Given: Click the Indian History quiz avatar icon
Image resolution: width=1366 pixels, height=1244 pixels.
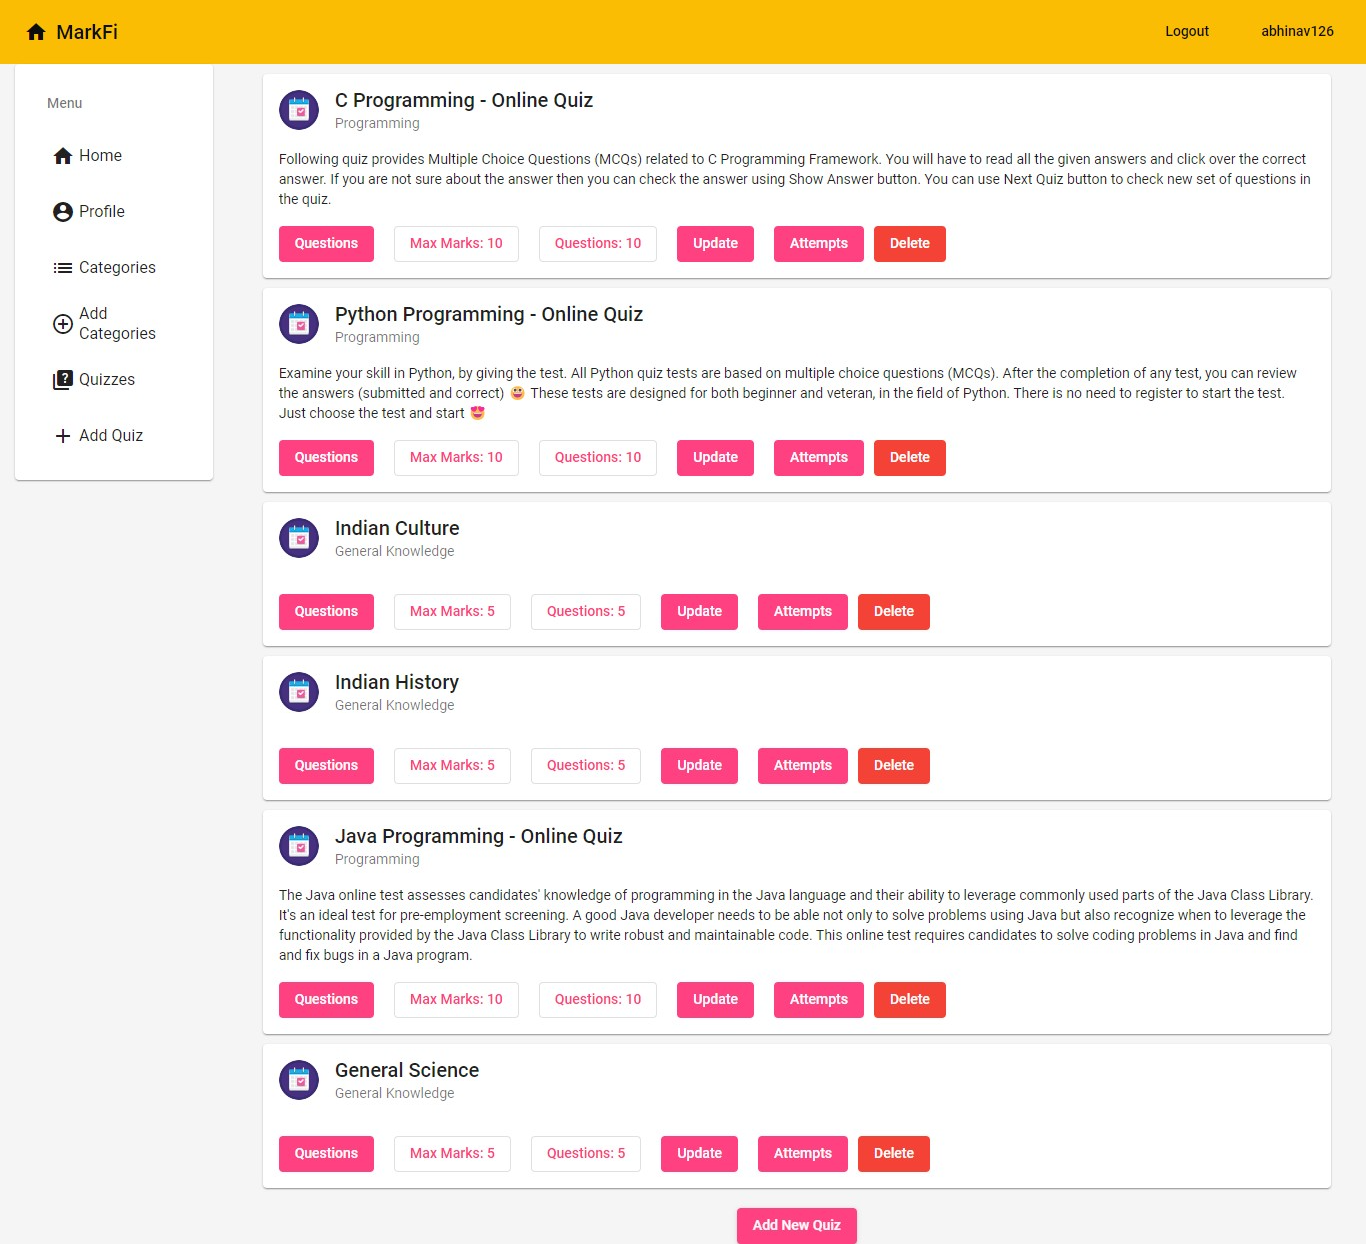Looking at the screenshot, I should (299, 692).
